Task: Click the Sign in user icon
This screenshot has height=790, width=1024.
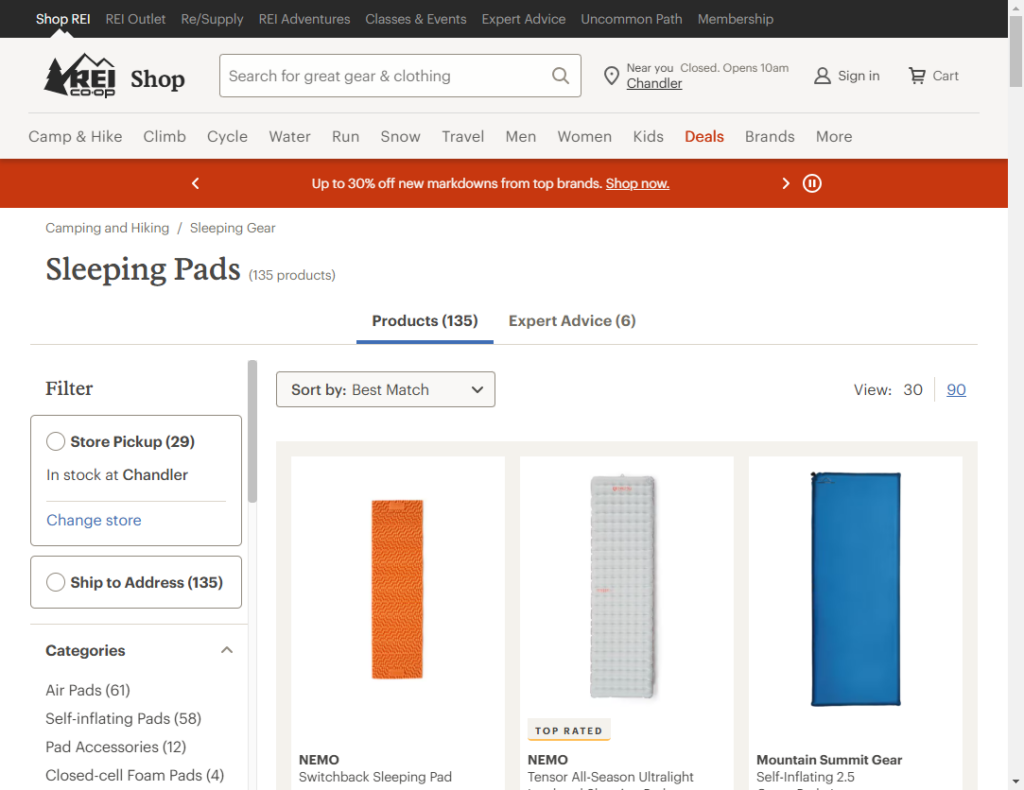Action: click(x=822, y=76)
